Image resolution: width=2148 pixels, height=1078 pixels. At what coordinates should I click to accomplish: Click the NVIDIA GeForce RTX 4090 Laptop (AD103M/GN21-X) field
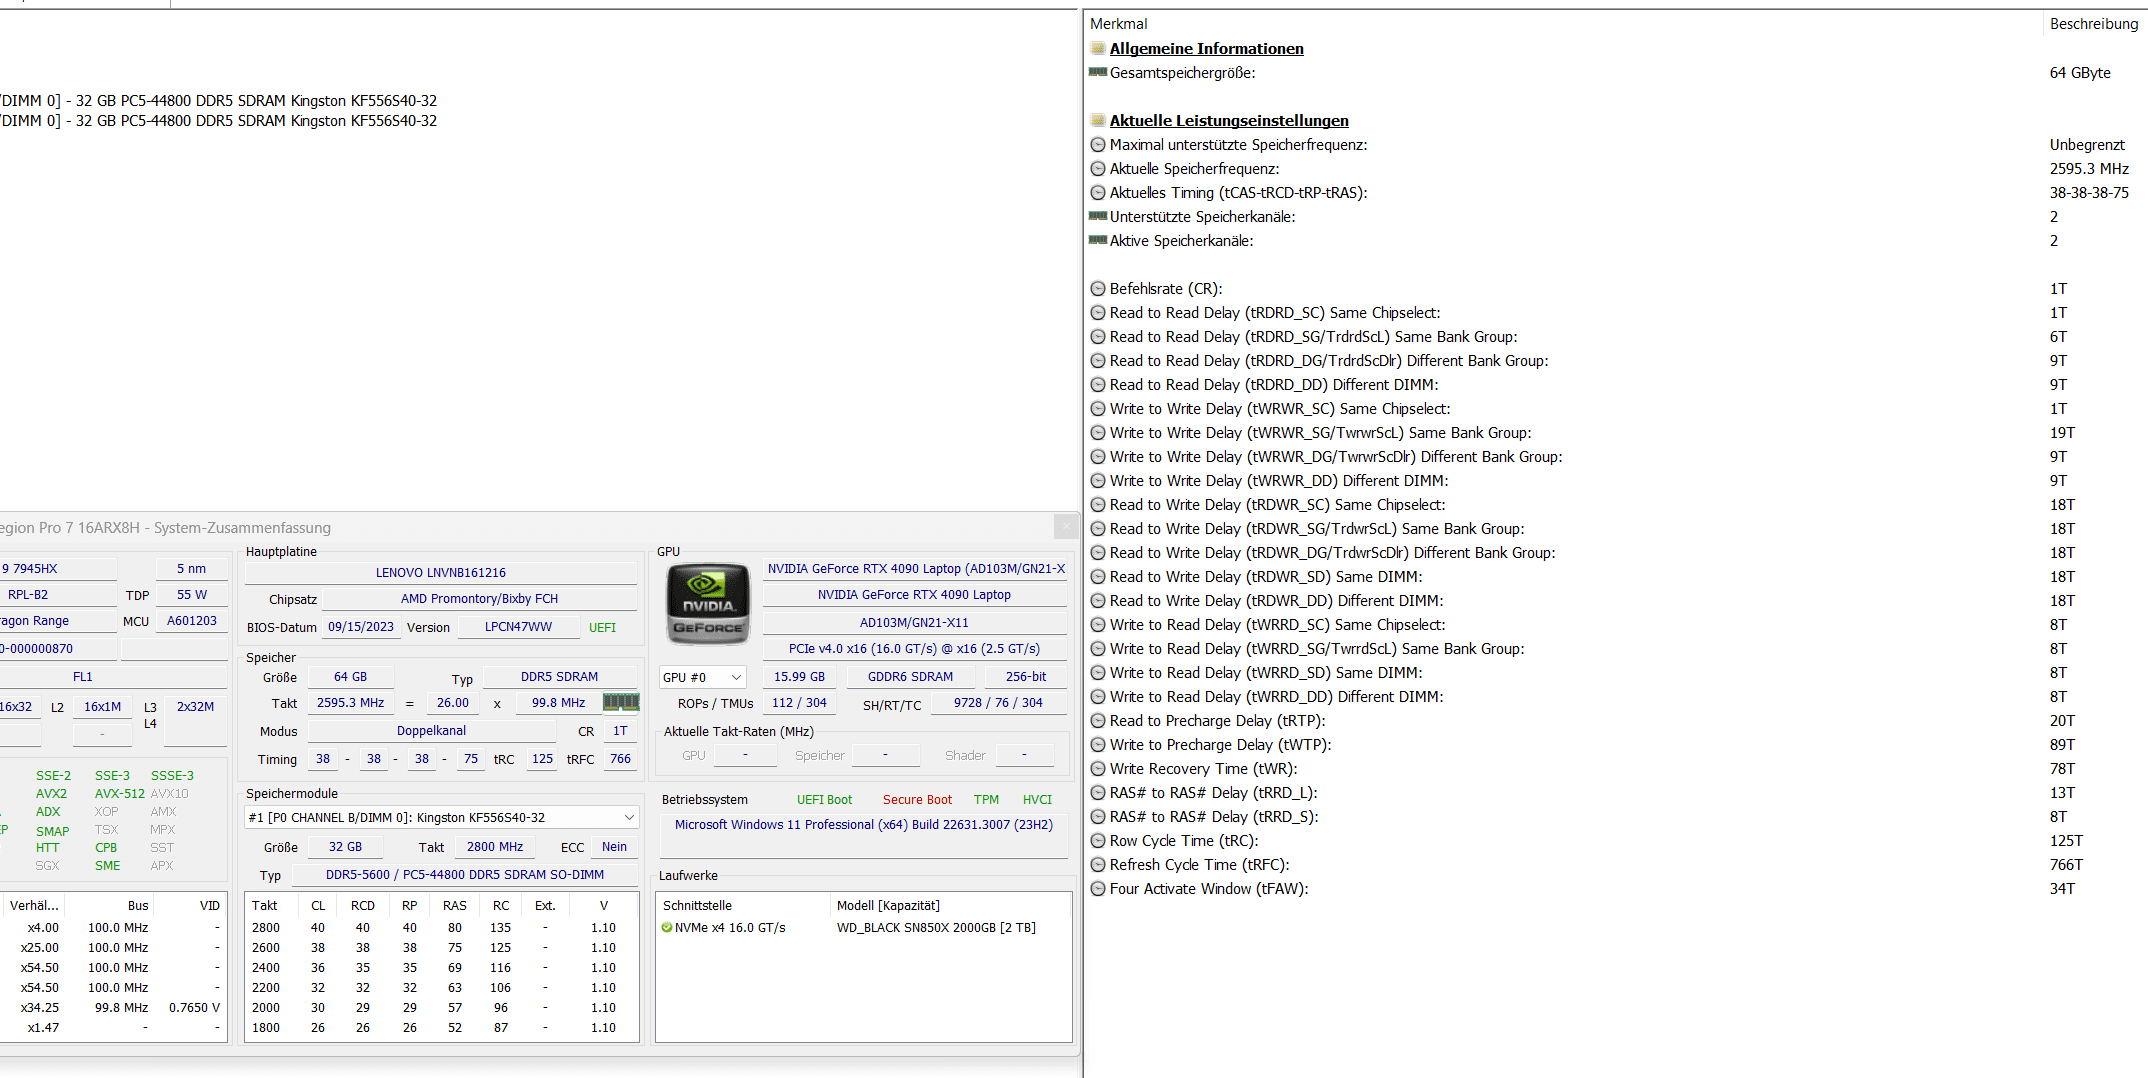point(915,568)
